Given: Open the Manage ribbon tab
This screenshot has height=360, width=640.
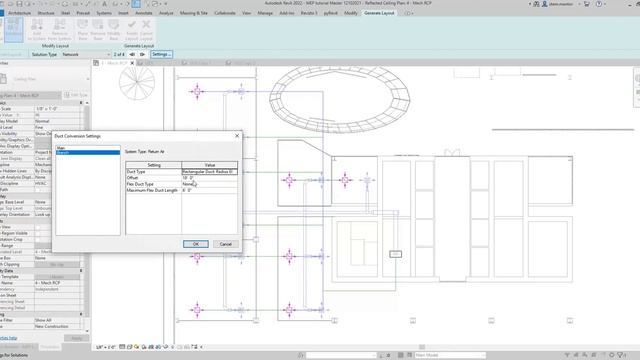Looking at the screenshot, I should tap(265, 13).
